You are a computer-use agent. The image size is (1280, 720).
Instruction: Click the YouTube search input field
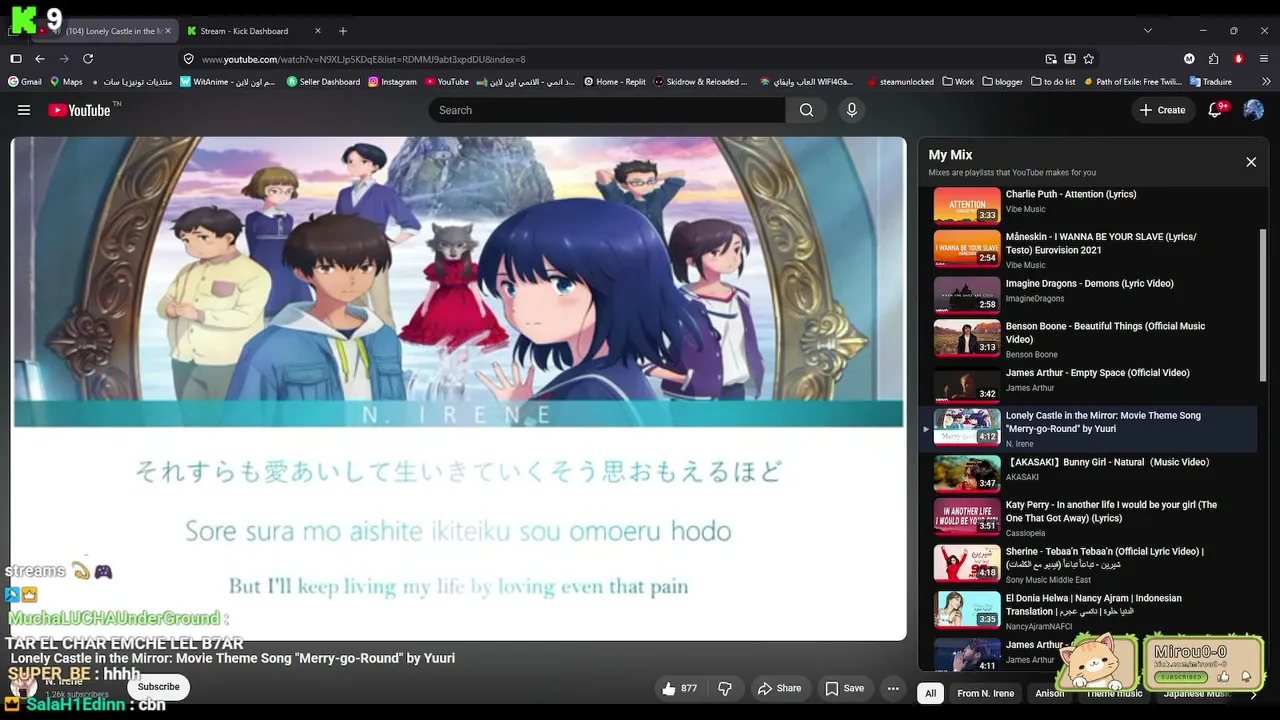pos(607,110)
